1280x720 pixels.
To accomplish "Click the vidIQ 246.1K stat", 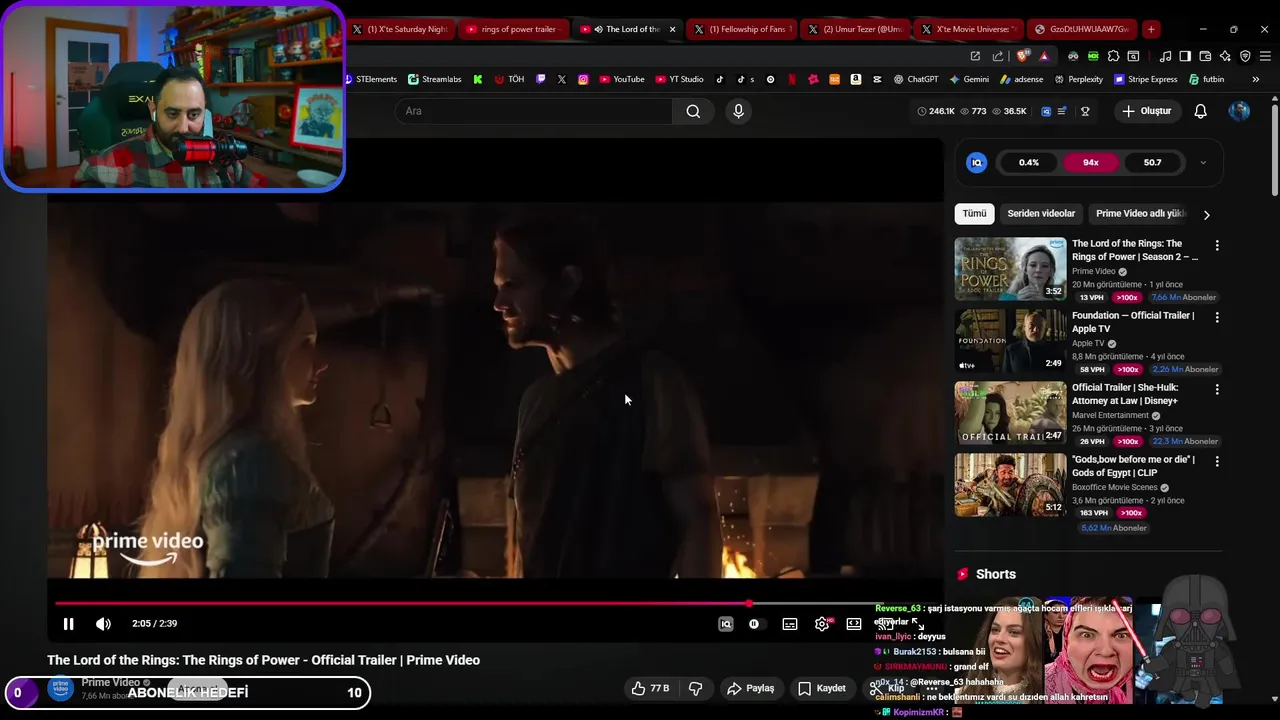I will tap(936, 111).
